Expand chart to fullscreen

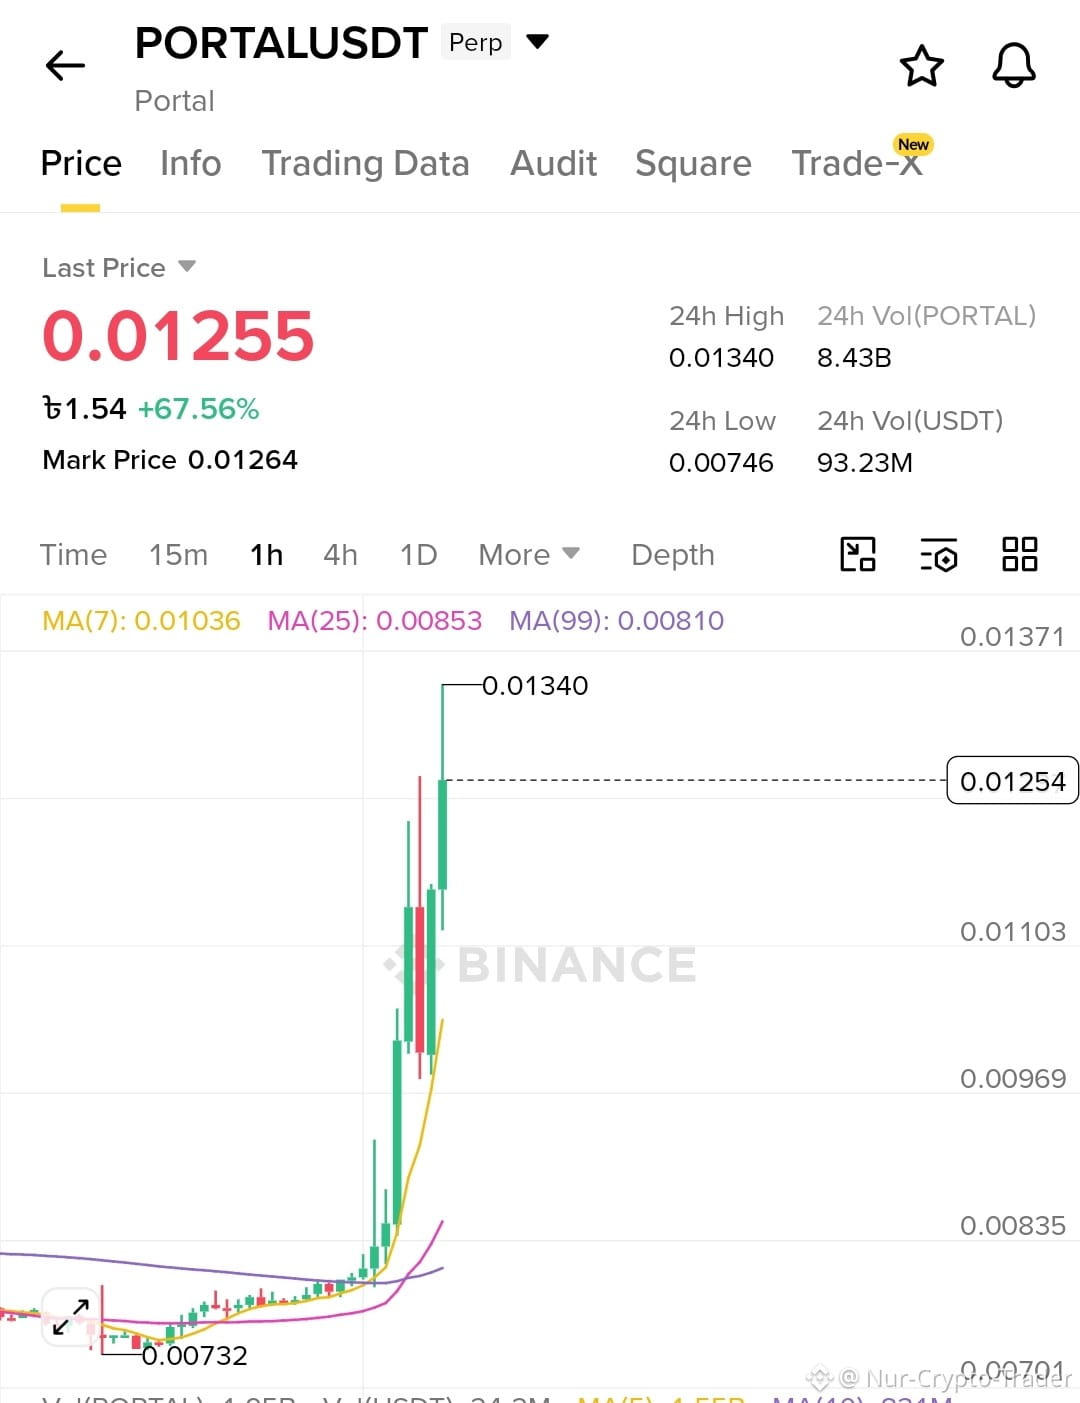coord(71,1317)
